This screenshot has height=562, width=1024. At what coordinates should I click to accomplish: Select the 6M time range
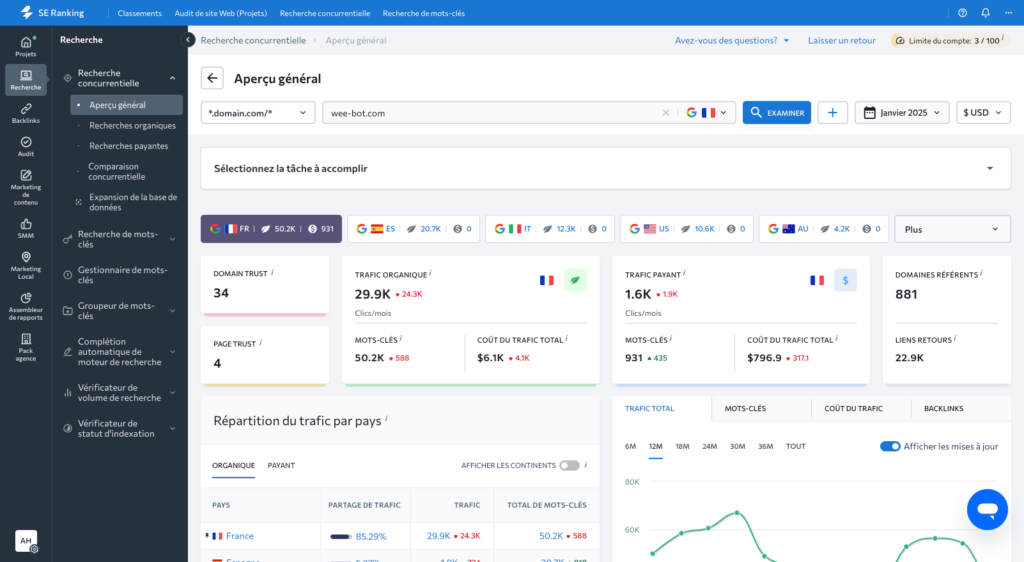tap(630, 446)
